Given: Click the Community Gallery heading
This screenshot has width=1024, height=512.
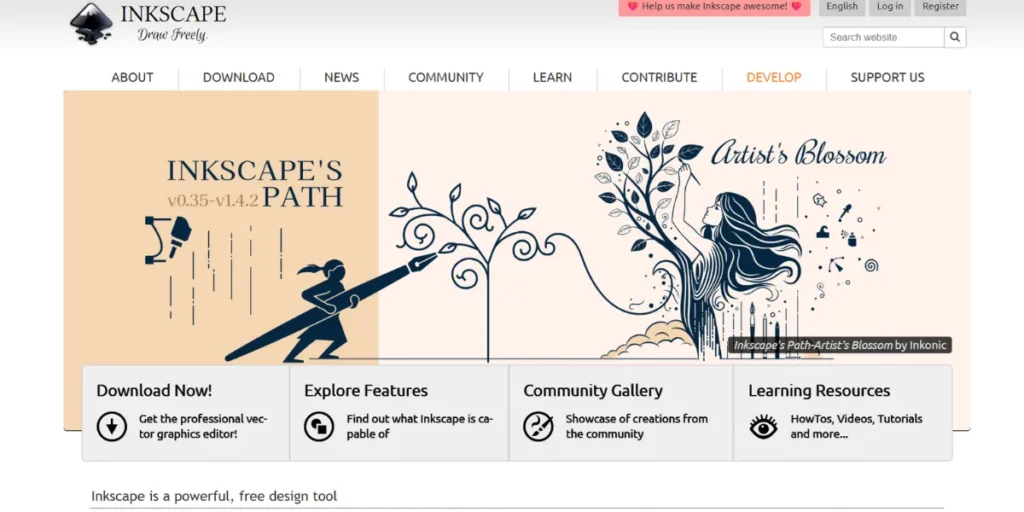Looking at the screenshot, I should [x=593, y=391].
